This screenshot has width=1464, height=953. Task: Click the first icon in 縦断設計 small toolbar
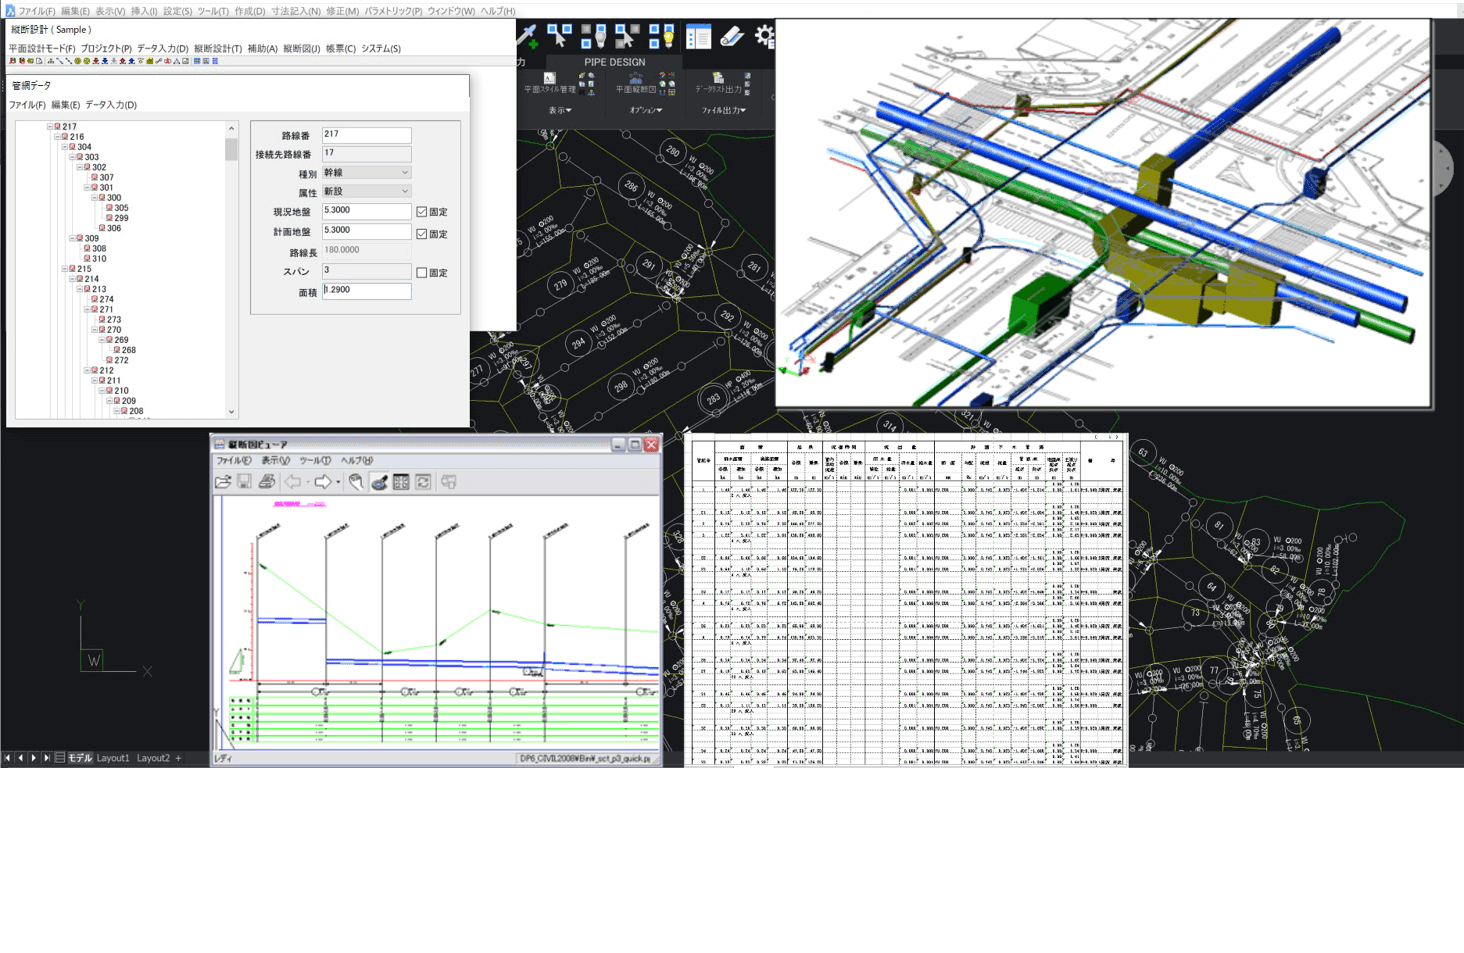tap(13, 61)
